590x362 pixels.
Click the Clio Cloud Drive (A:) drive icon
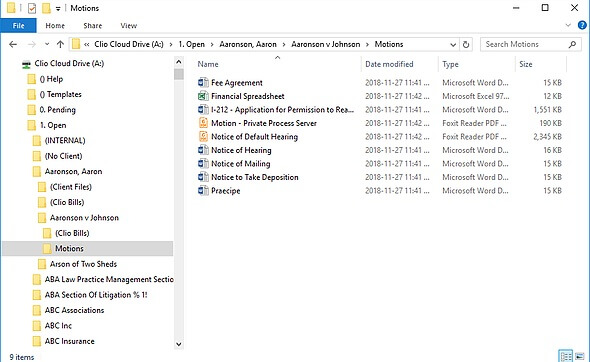pyautogui.click(x=26, y=64)
